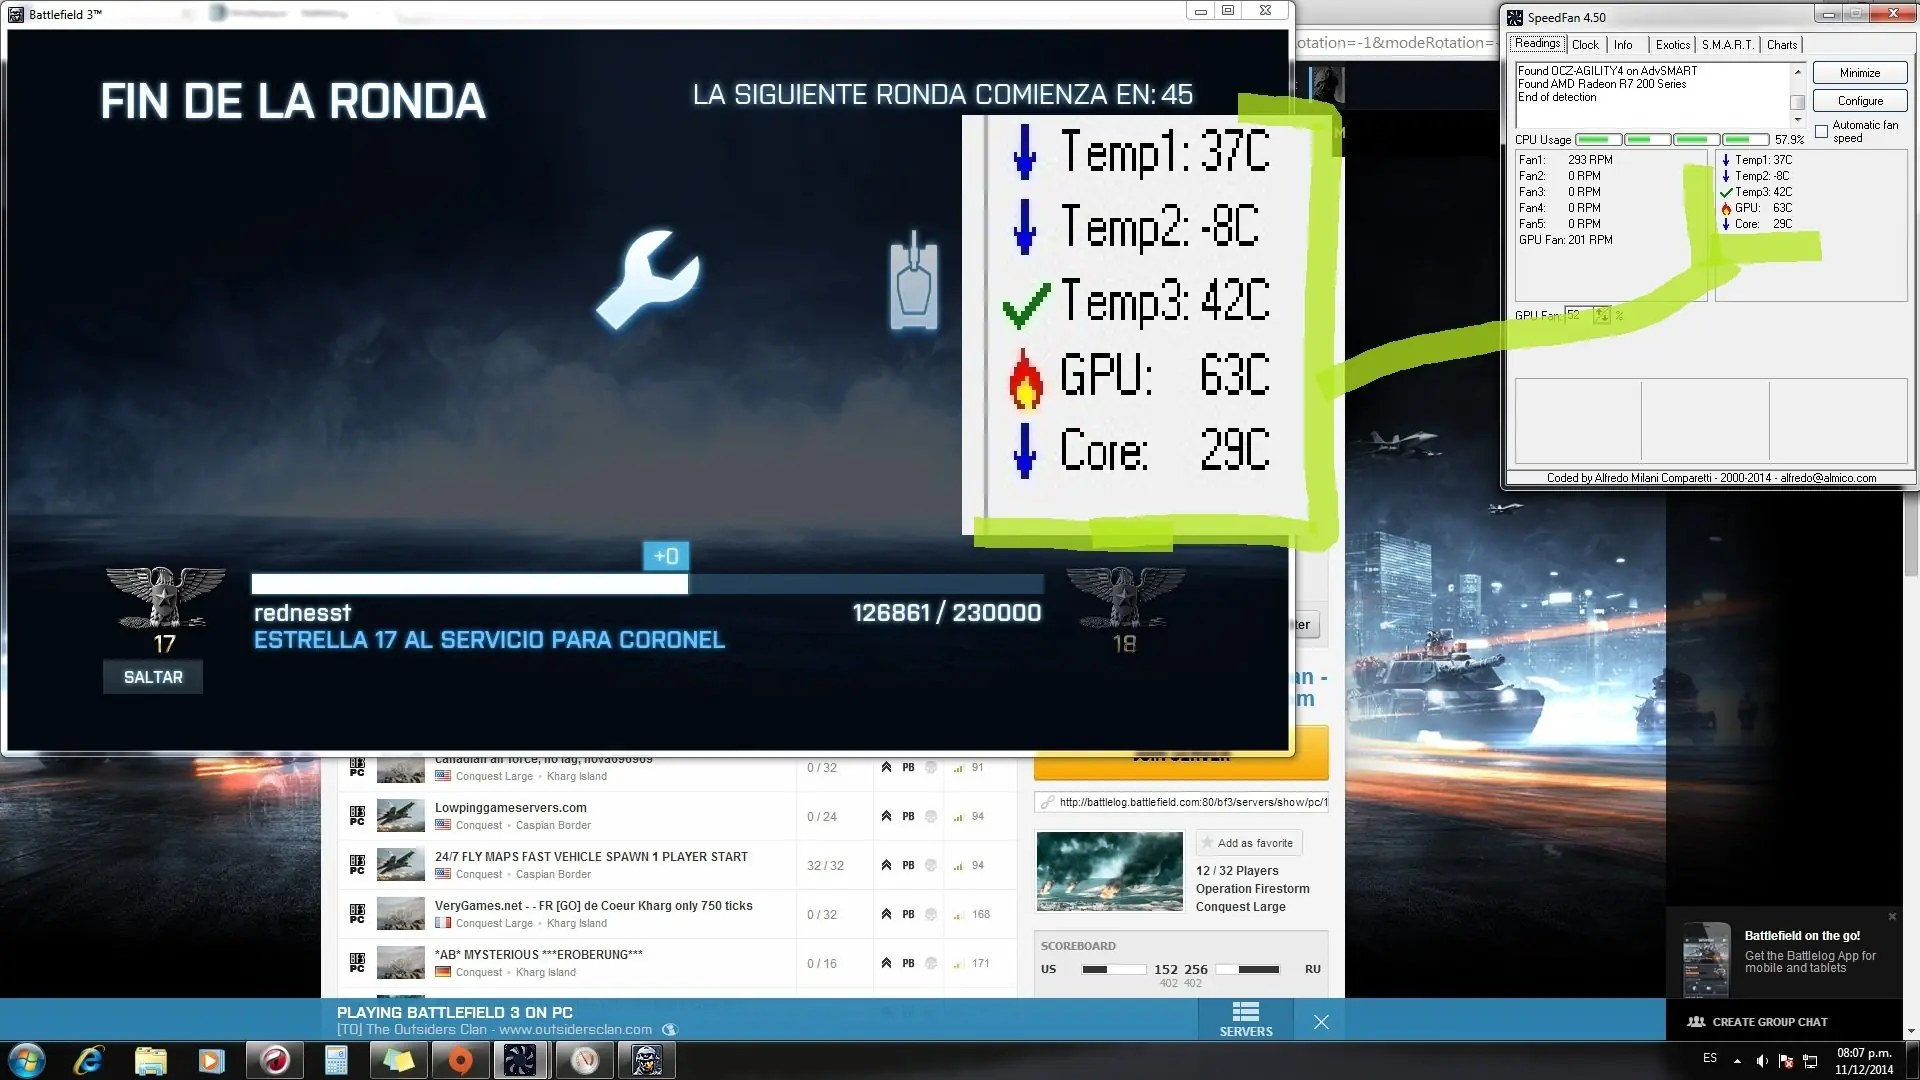Image resolution: width=1920 pixels, height=1080 pixels.
Task: Click the SpeedFan icon in the taskbar
Action: click(520, 1060)
